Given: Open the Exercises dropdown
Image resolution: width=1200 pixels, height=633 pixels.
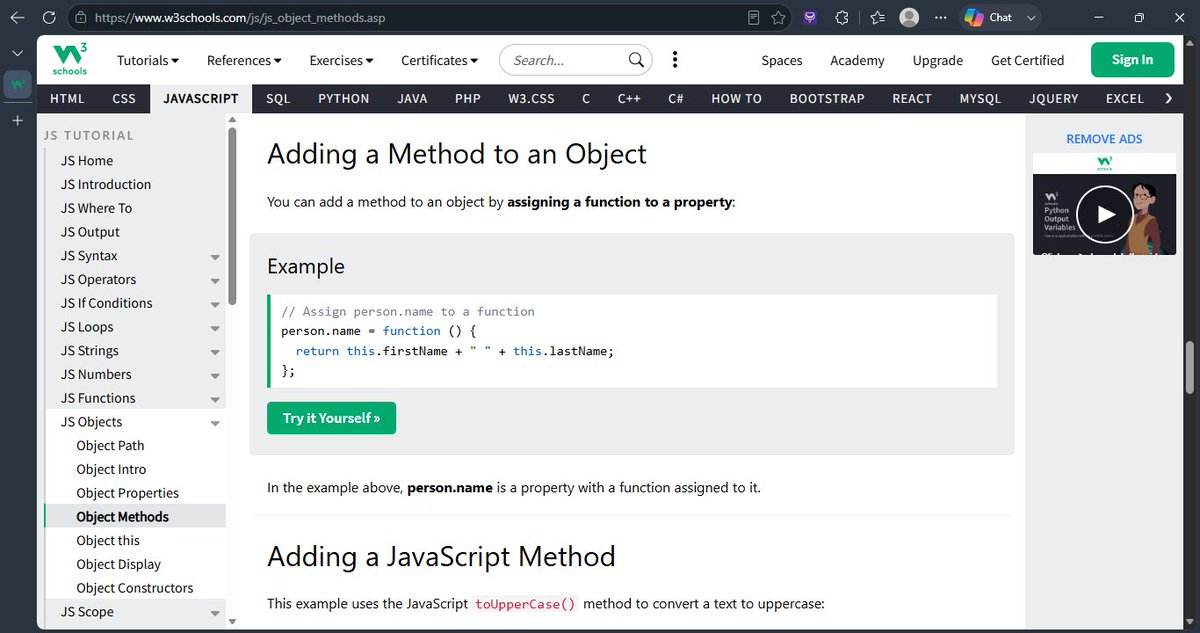Looking at the screenshot, I should [341, 60].
